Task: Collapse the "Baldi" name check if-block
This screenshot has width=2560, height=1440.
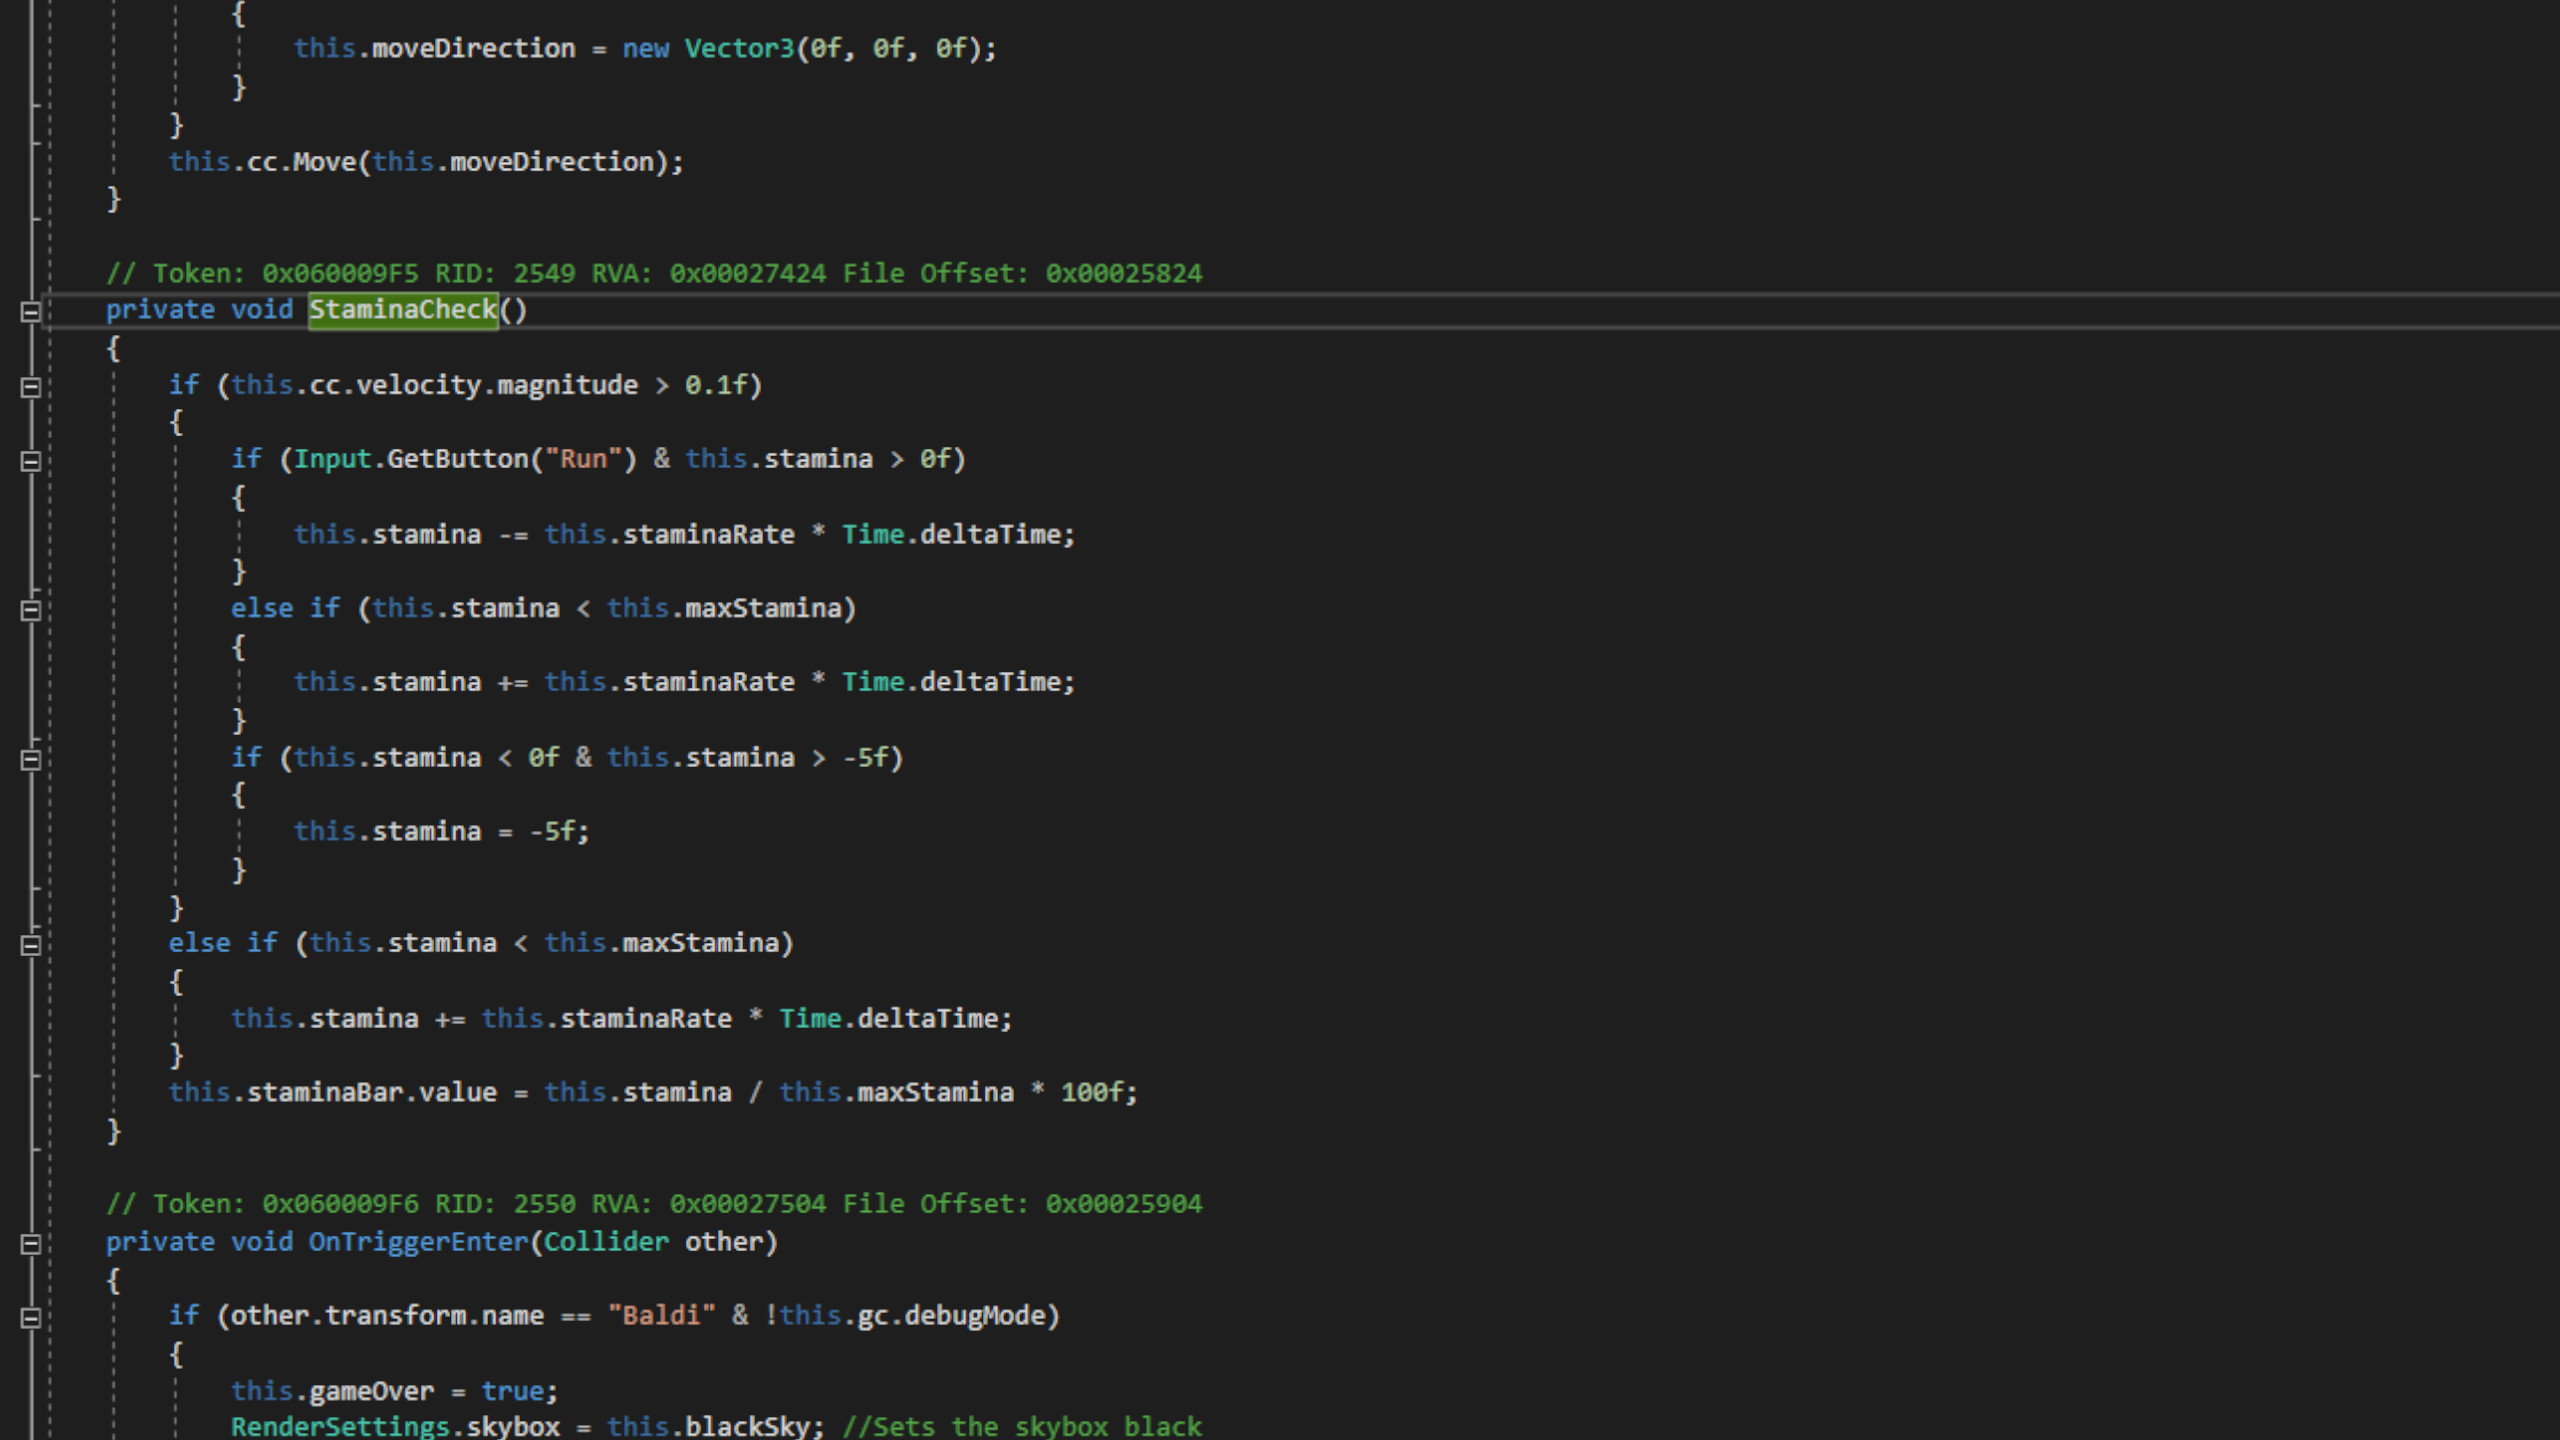Action: [30, 1318]
